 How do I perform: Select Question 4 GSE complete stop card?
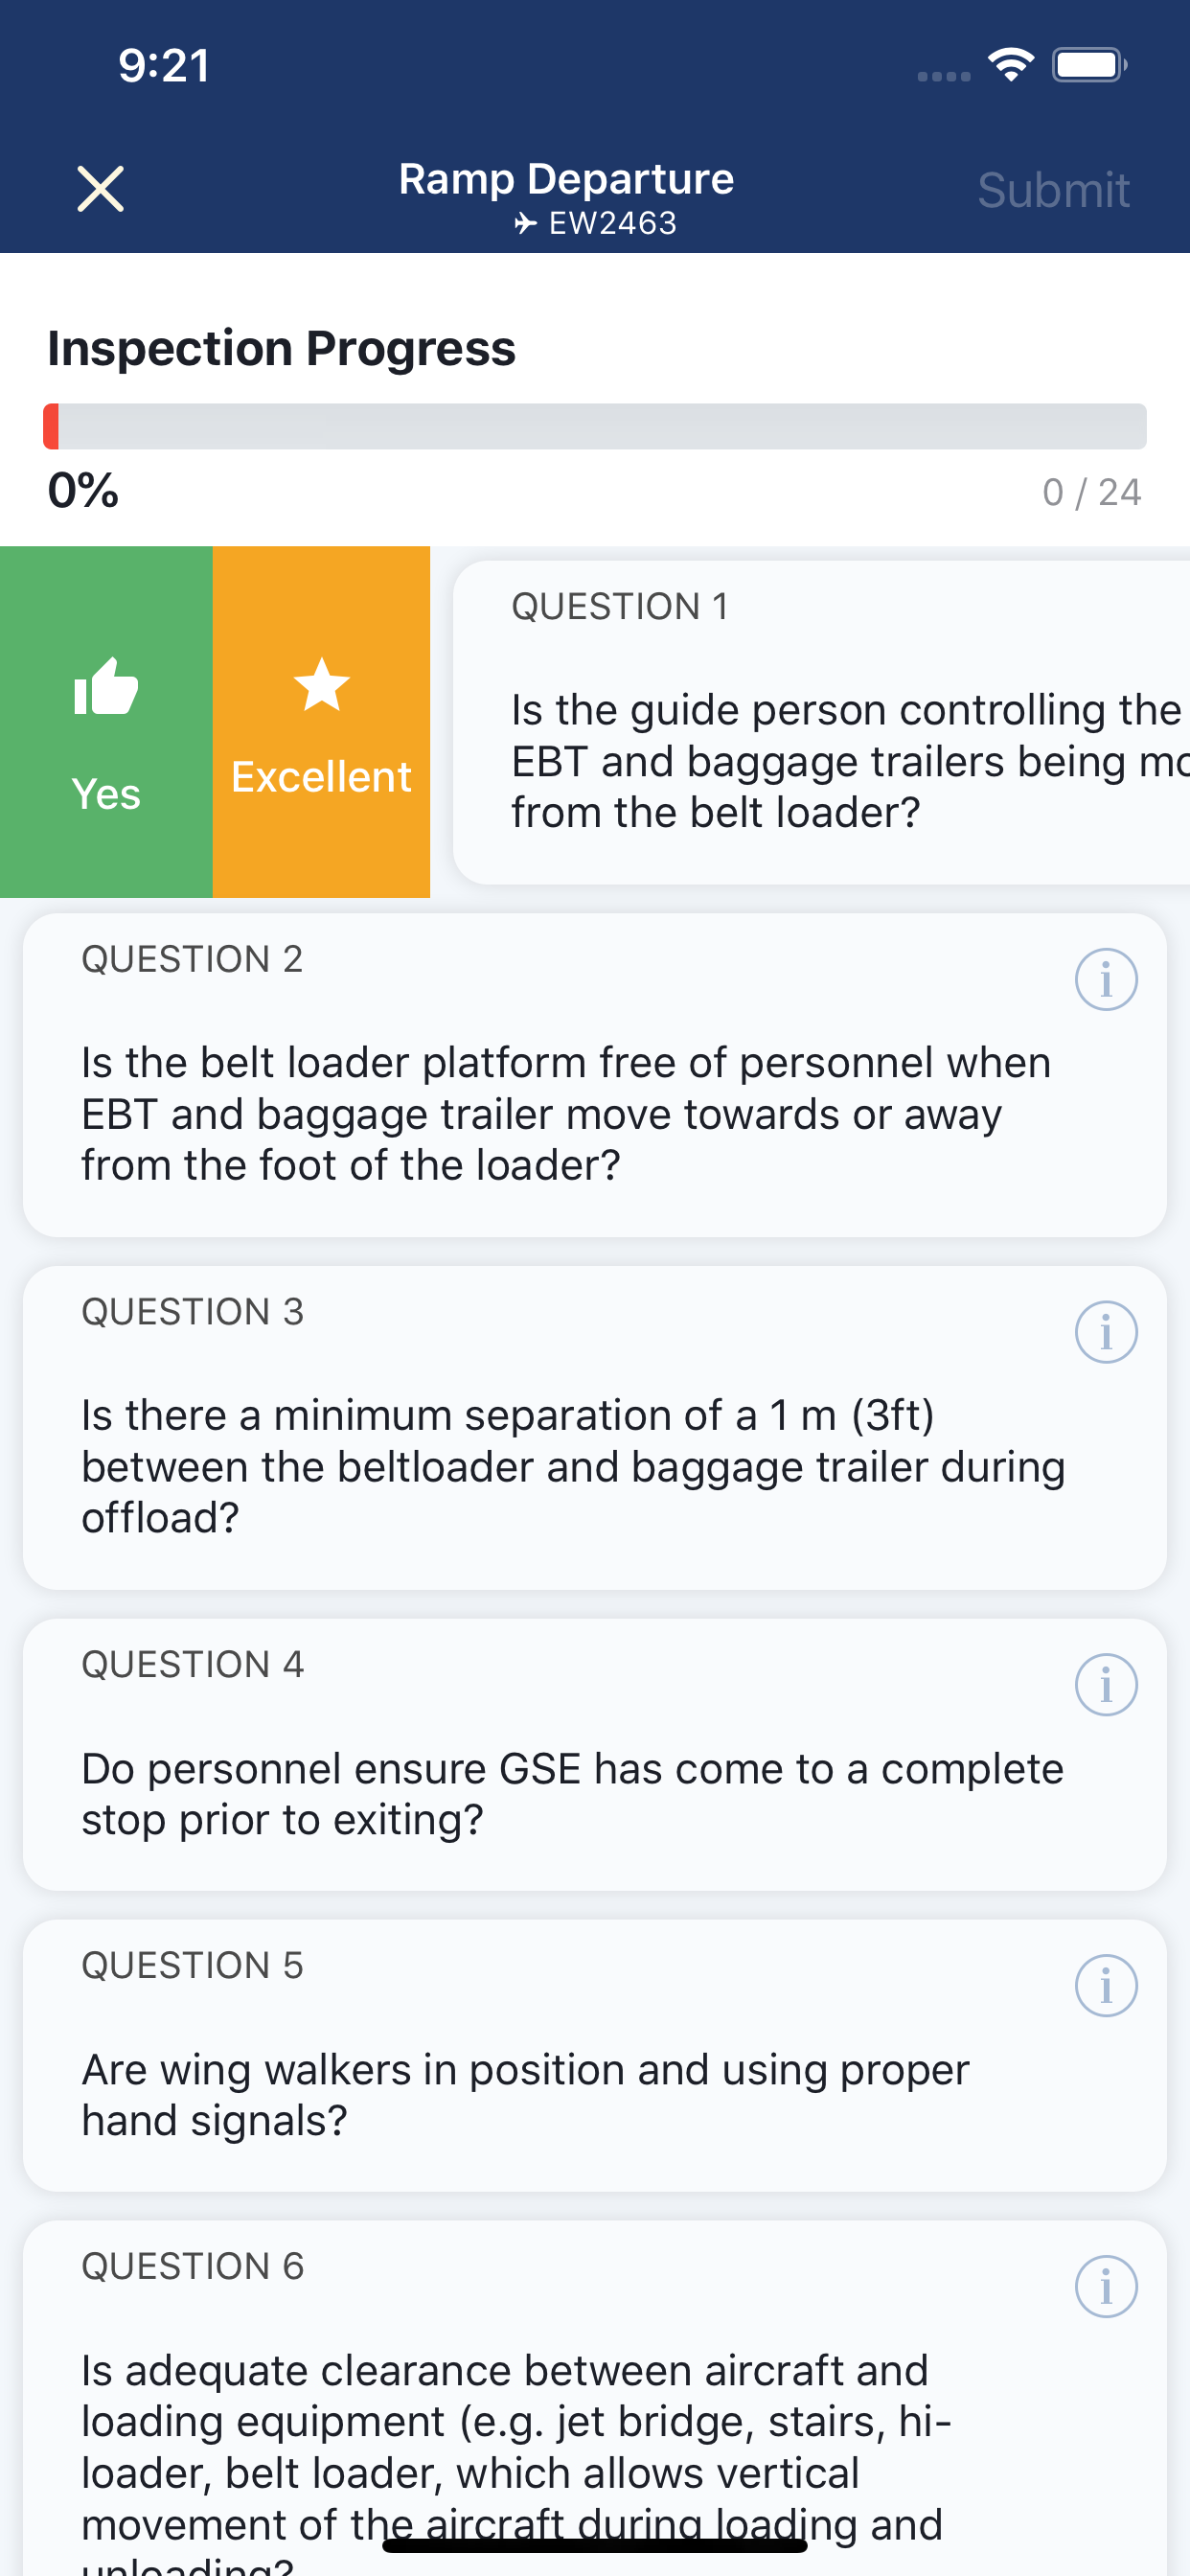click(595, 1755)
